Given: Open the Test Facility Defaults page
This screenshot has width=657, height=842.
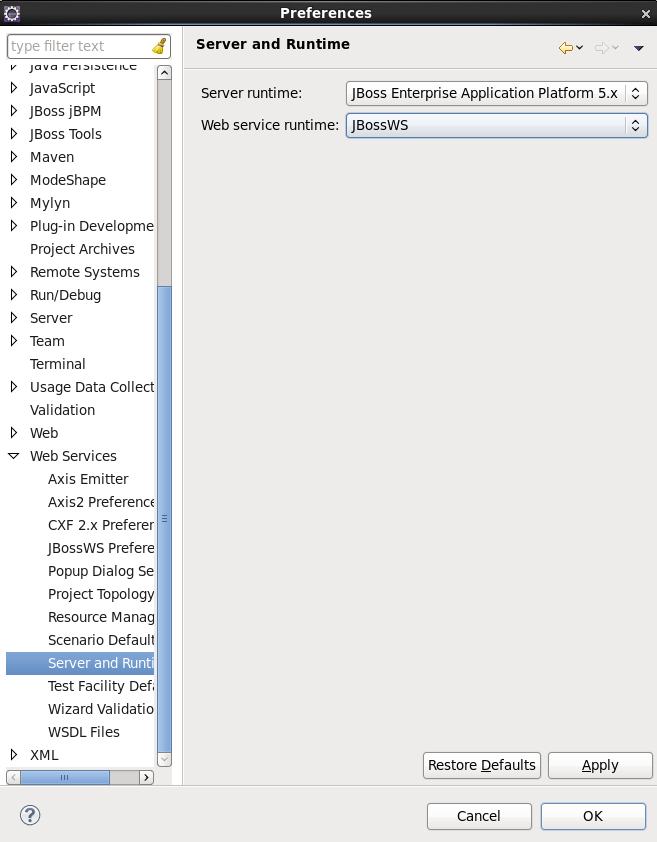Looking at the screenshot, I should [x=101, y=686].
